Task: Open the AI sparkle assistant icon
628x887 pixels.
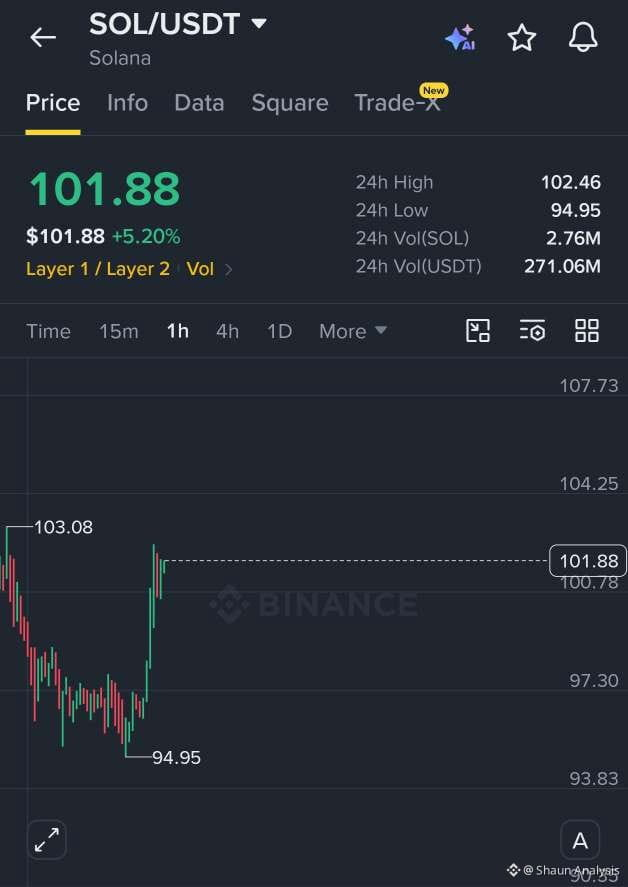Action: (461, 38)
